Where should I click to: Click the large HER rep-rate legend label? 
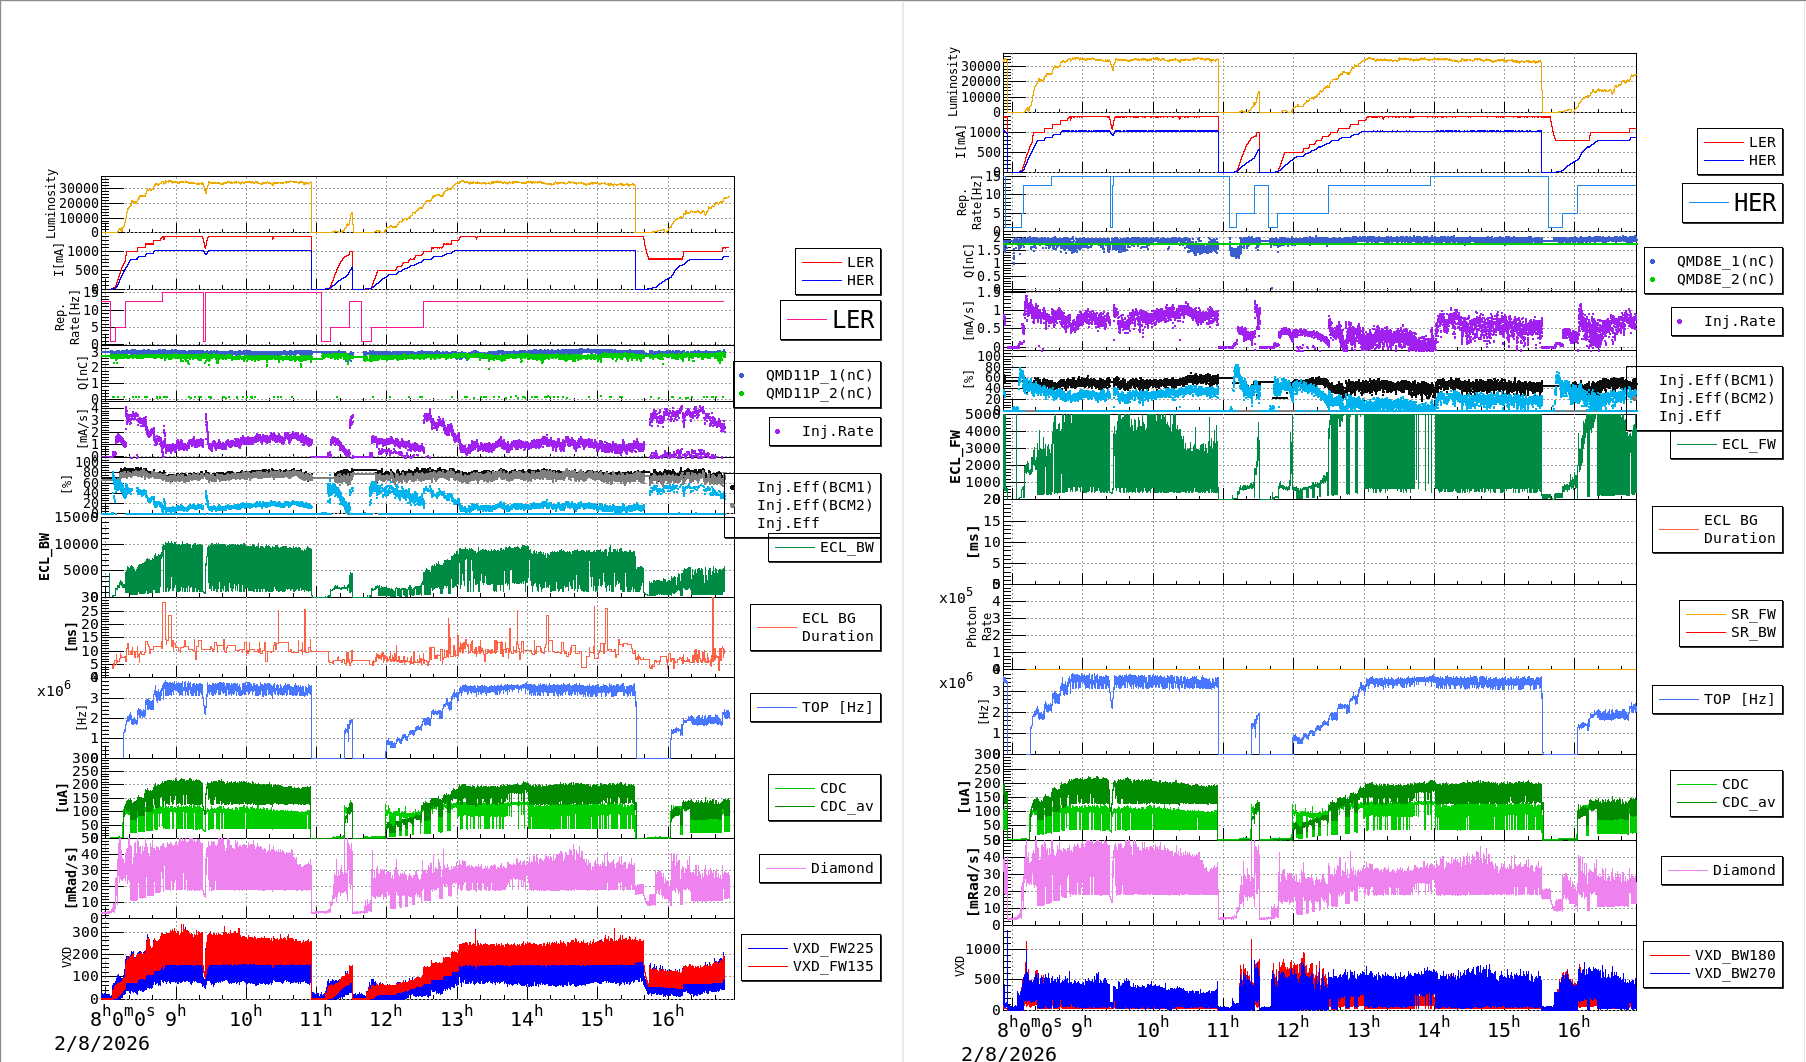click(1755, 203)
